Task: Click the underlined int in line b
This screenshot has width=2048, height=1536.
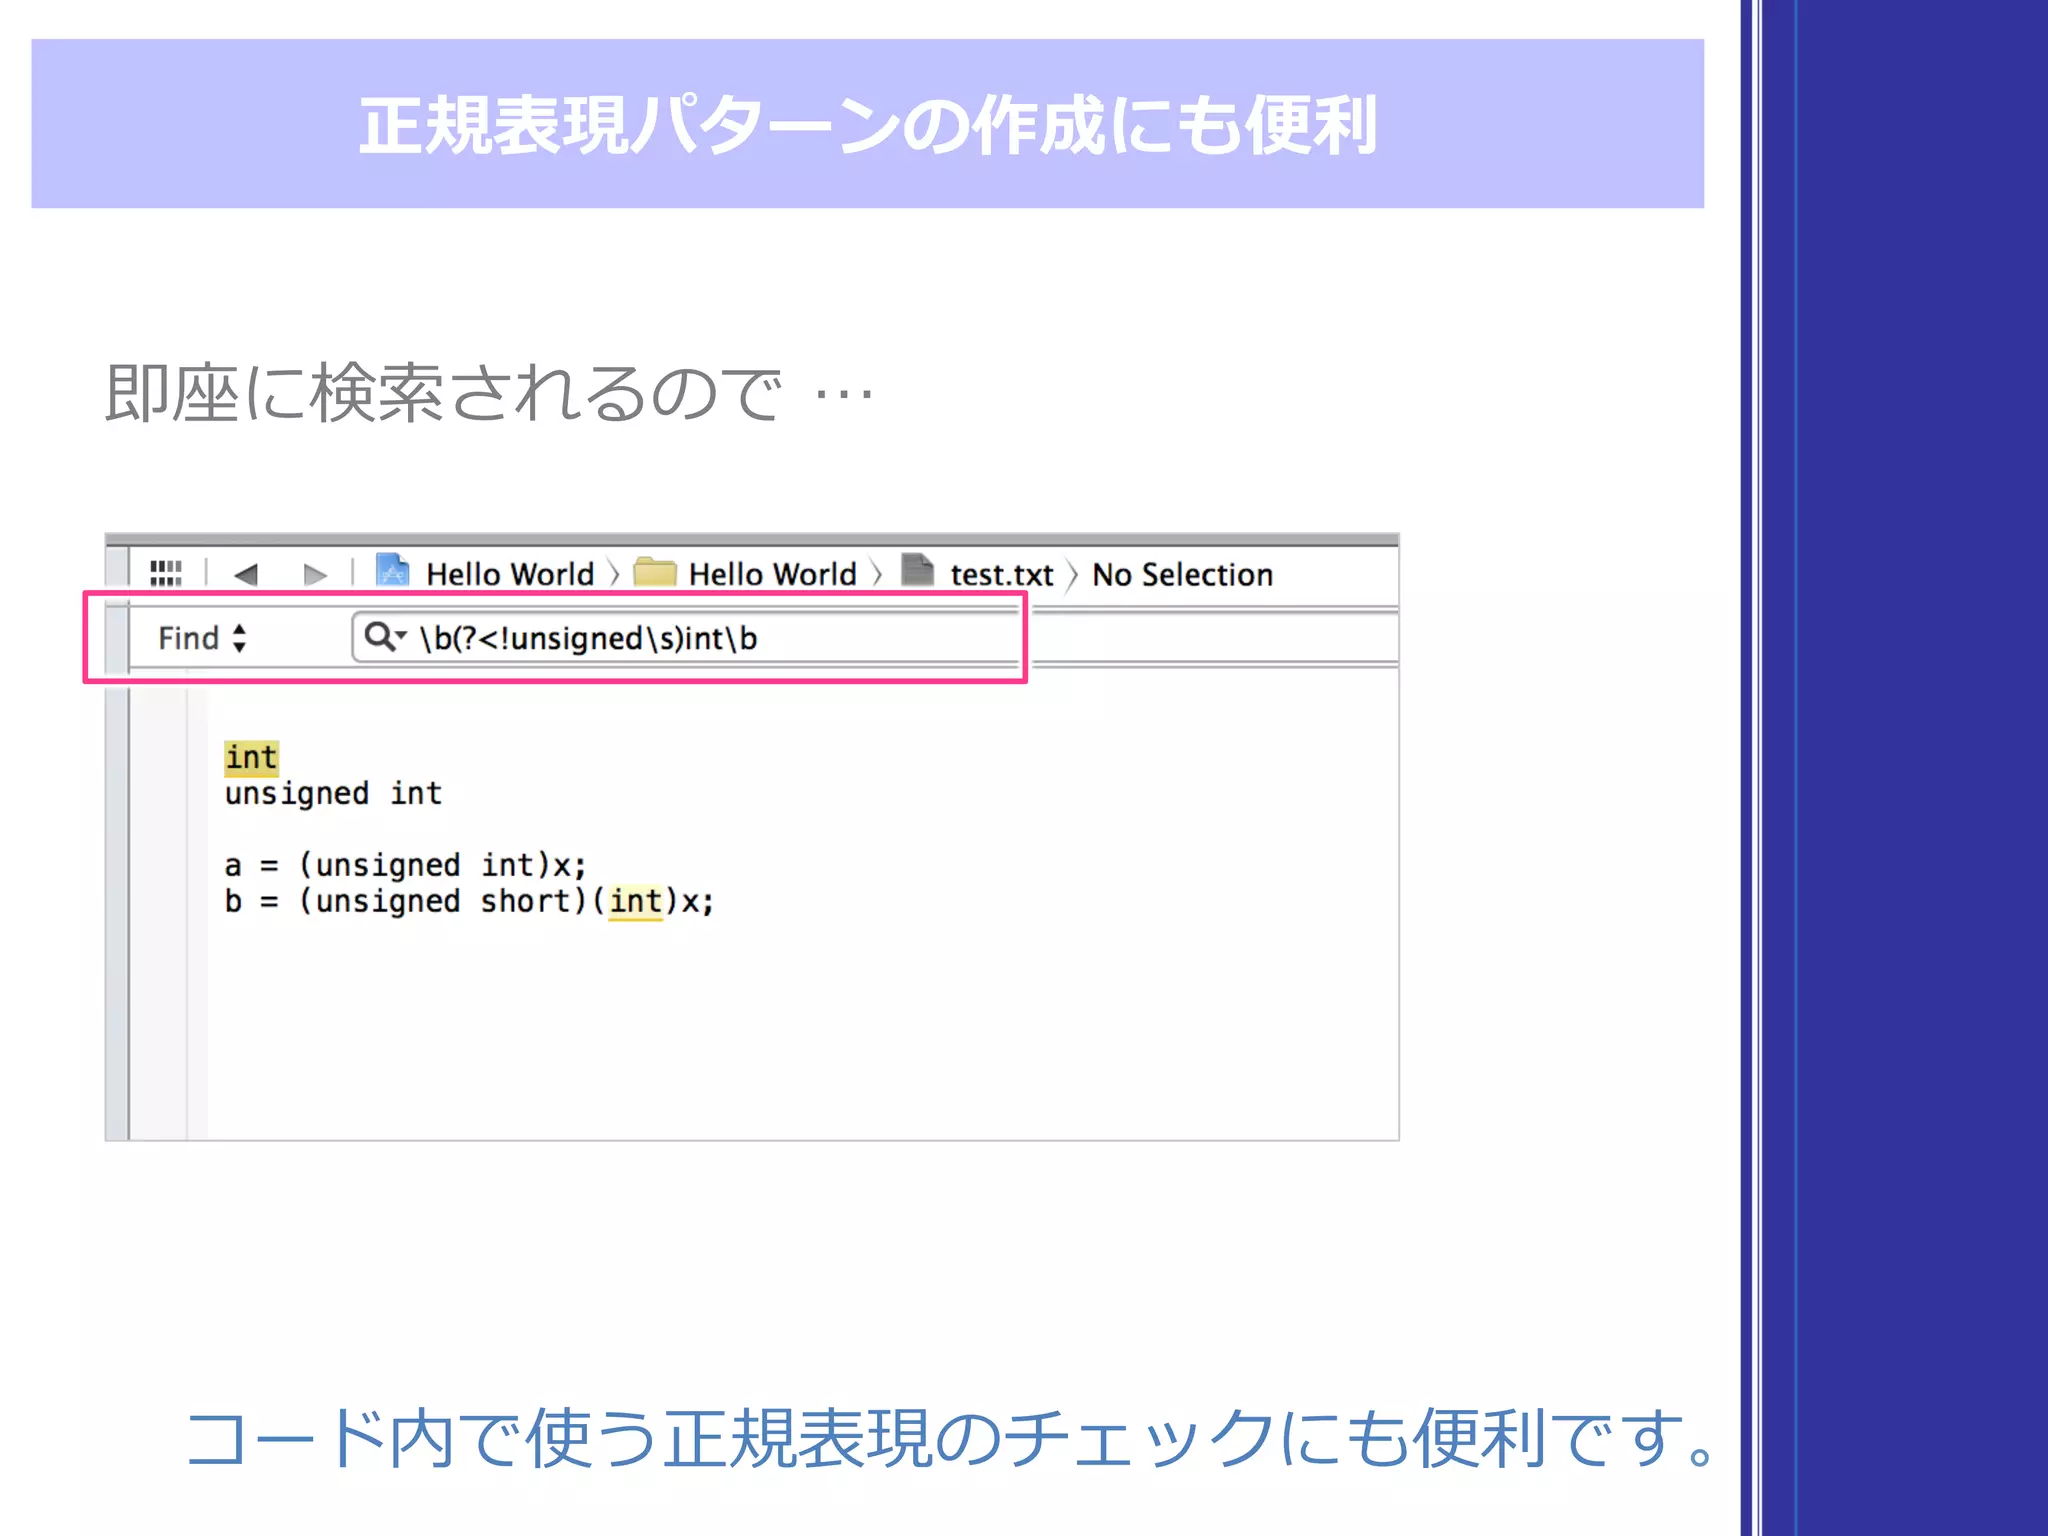Action: point(636,902)
